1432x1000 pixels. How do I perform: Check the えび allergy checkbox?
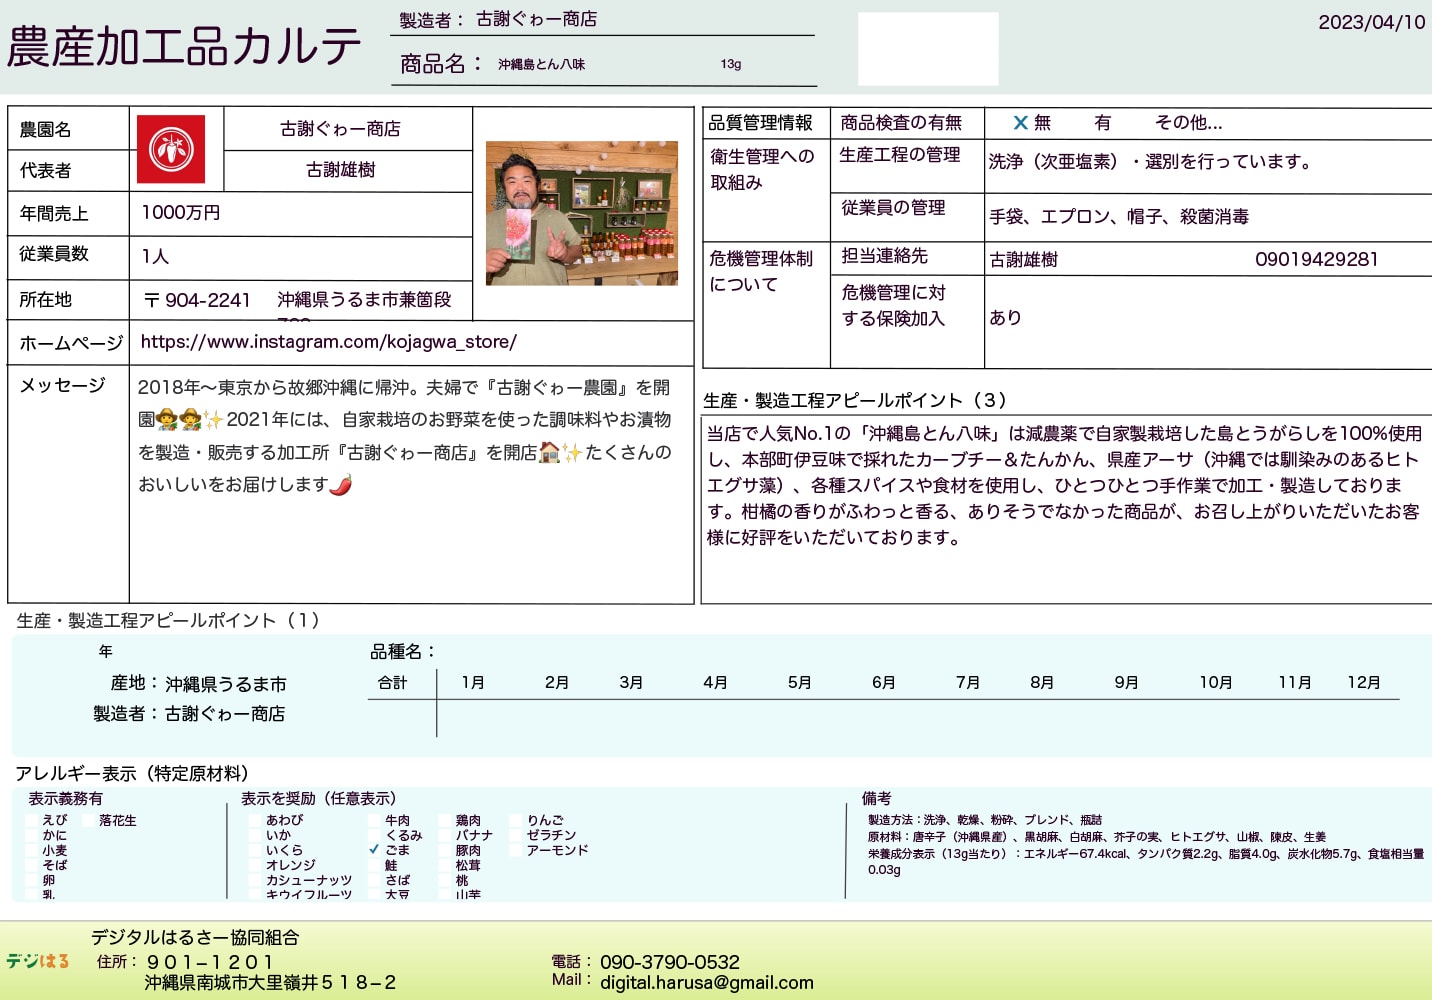pos(32,820)
